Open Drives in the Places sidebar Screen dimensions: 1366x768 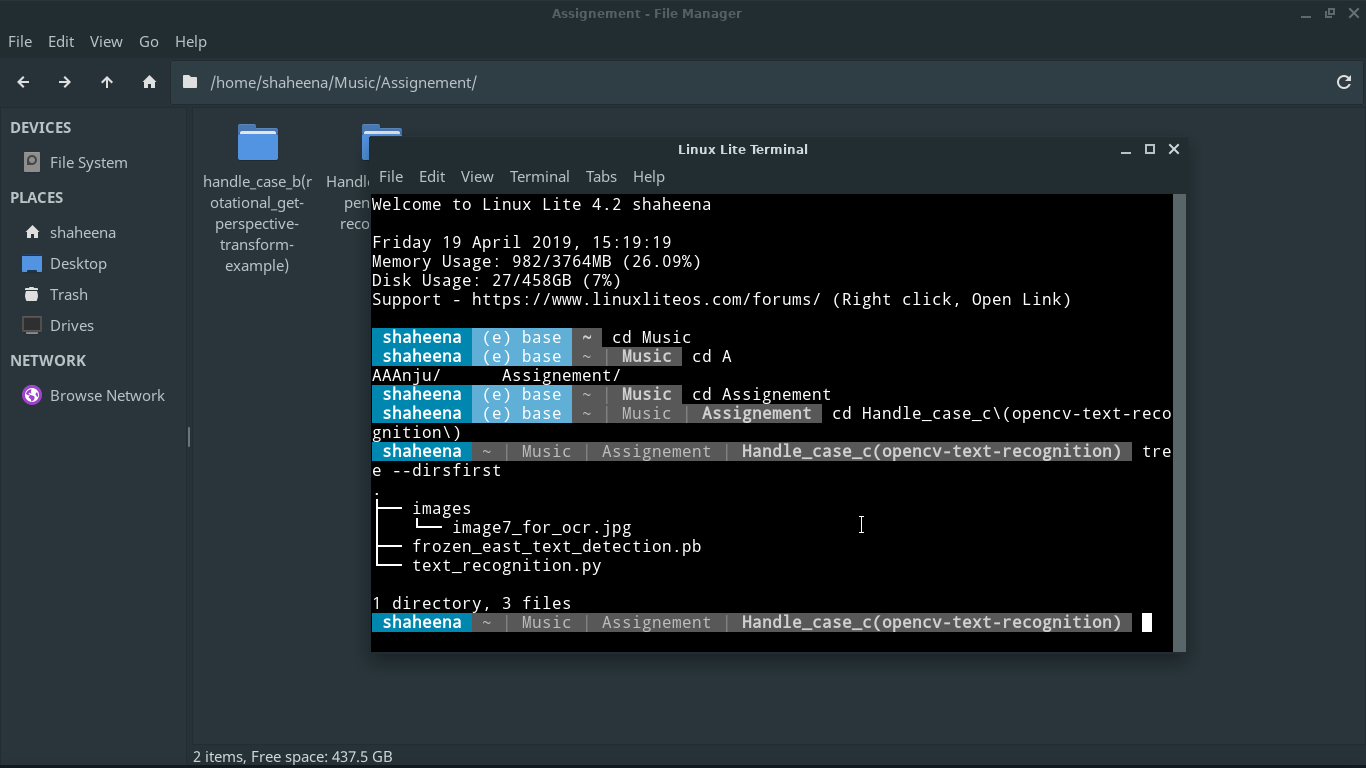[73, 325]
